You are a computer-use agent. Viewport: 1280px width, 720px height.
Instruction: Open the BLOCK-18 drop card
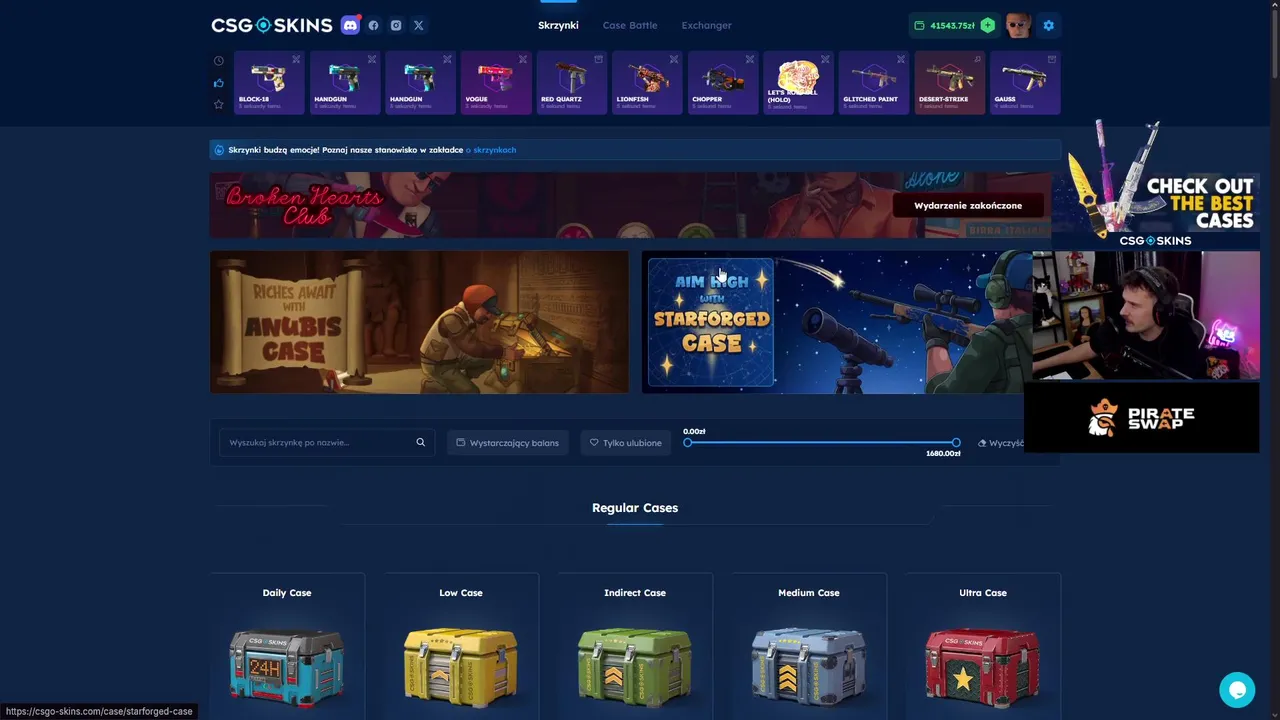tap(269, 82)
